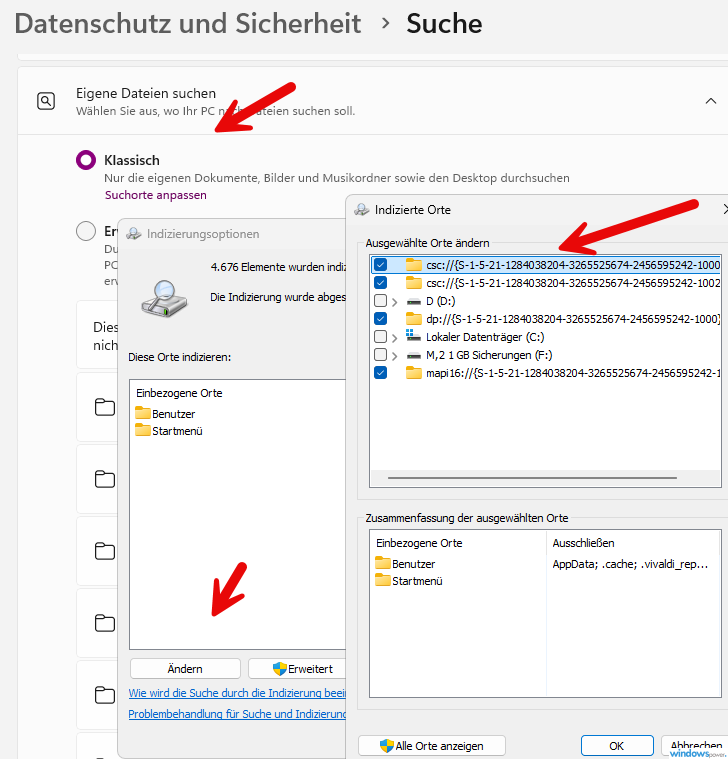Image resolution: width=728 pixels, height=759 pixels.
Task: Click the AppData; .cache exclusion entry
Action: click(630, 564)
